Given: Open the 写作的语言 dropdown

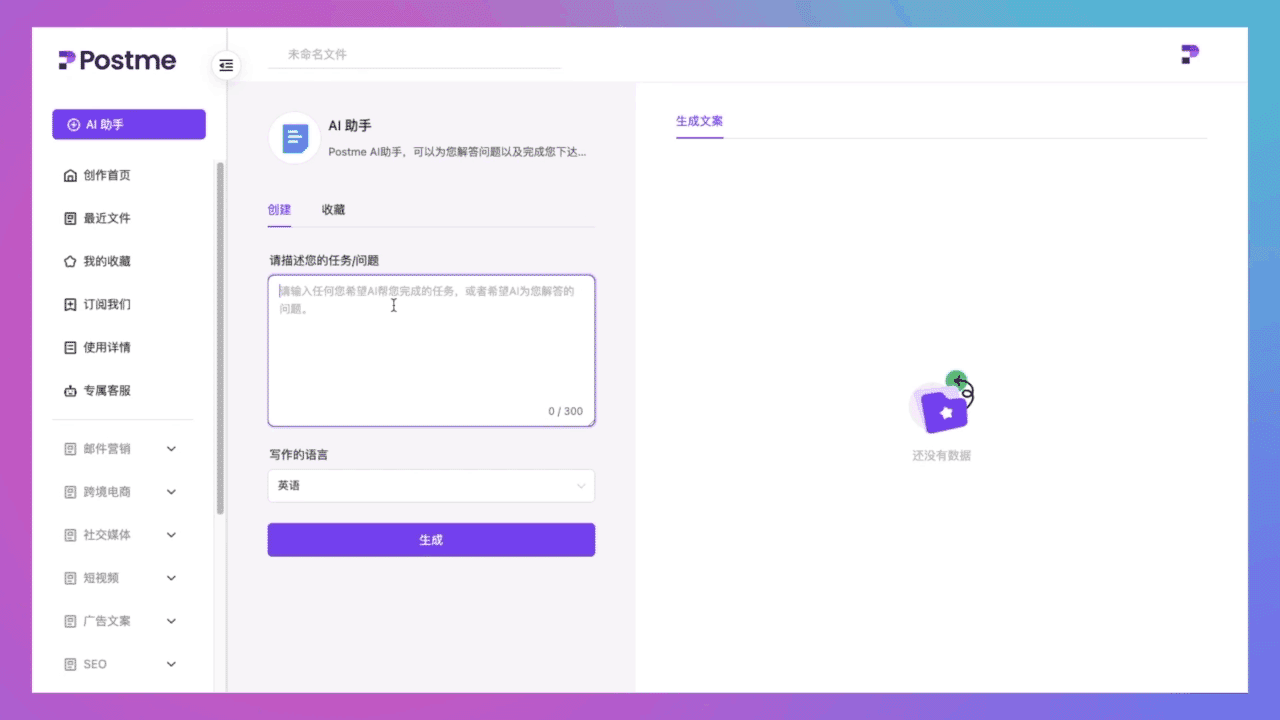Looking at the screenshot, I should 430,485.
